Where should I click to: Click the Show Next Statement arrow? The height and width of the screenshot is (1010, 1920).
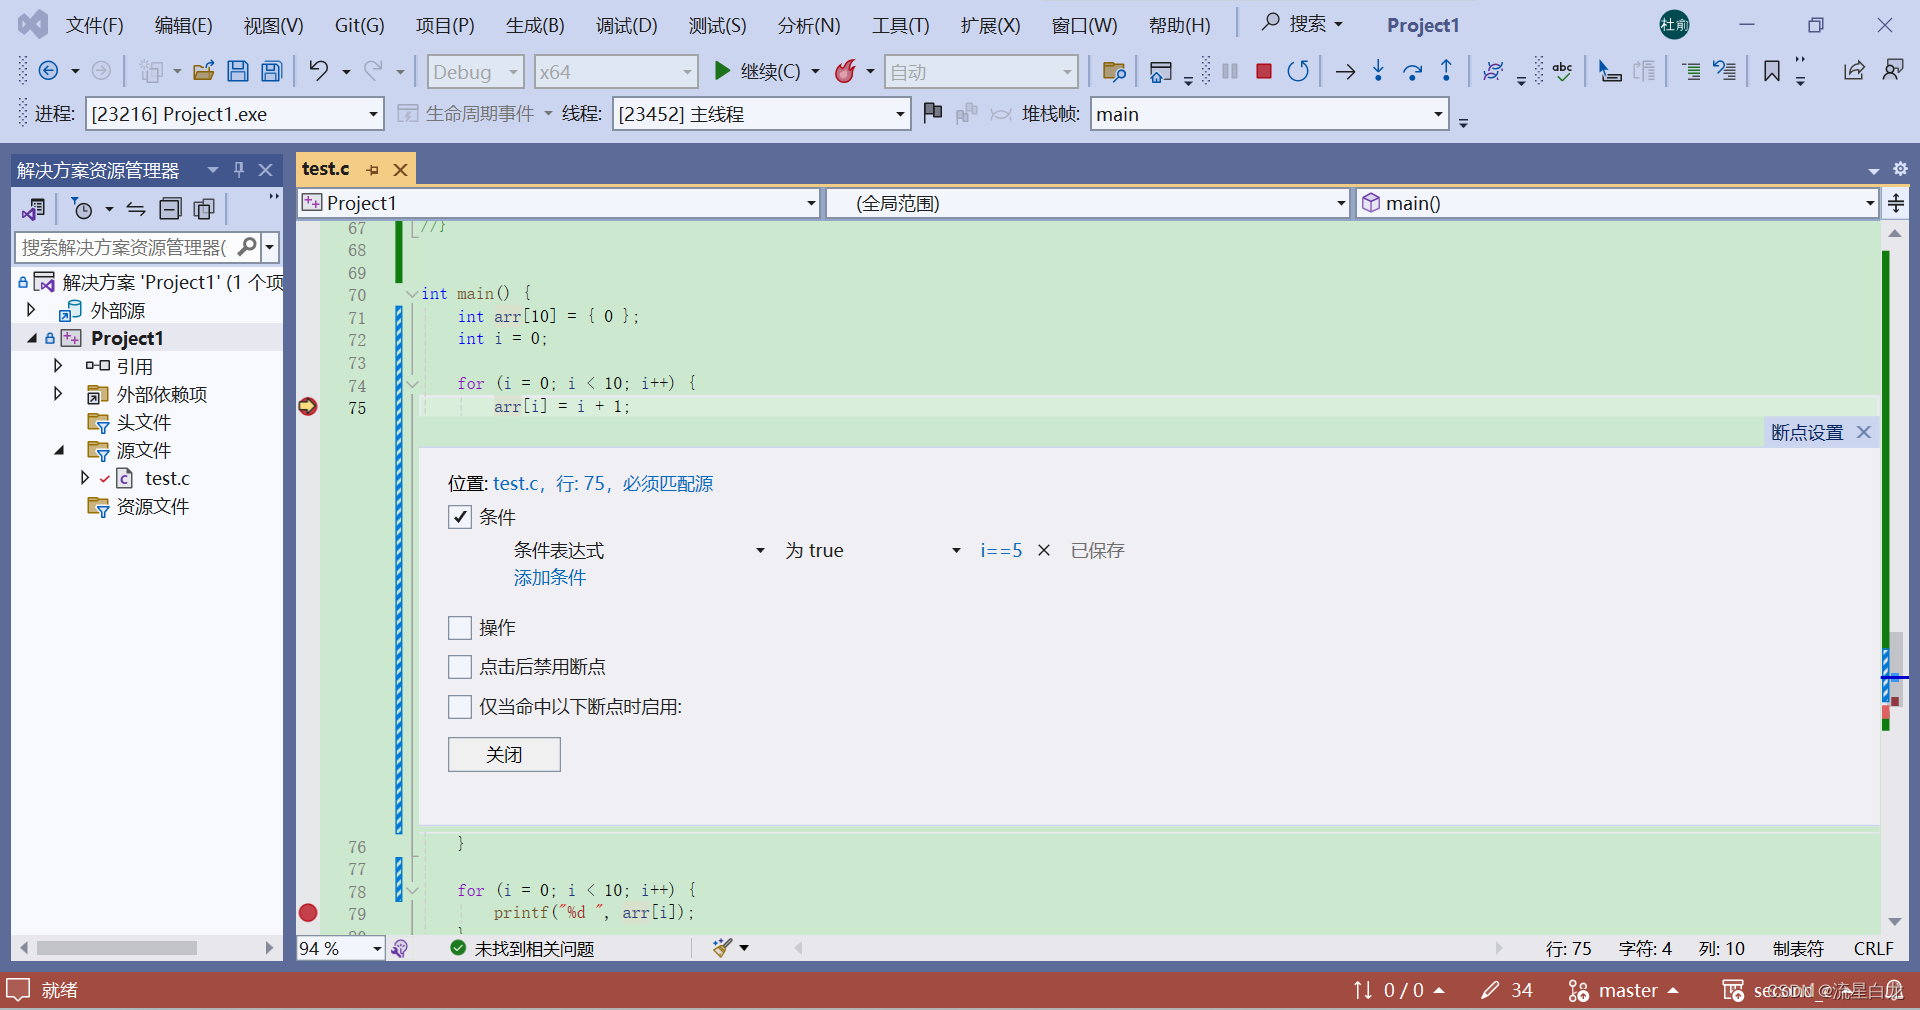[1345, 71]
